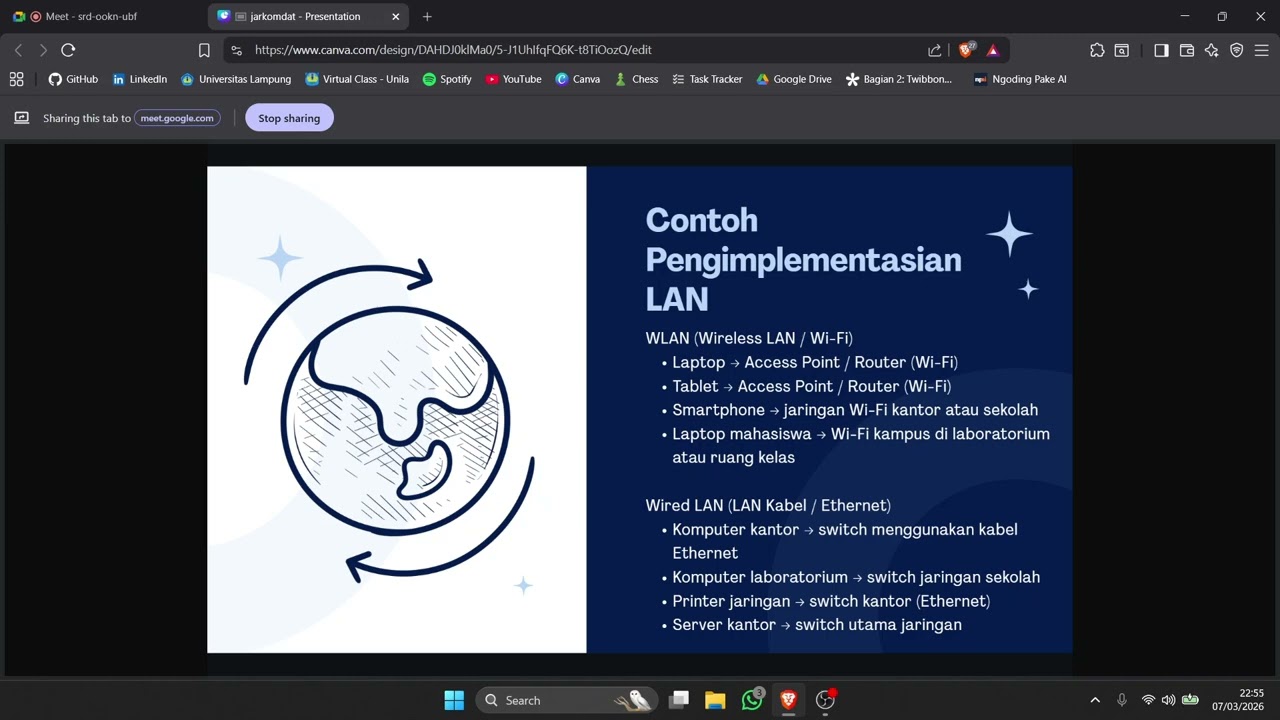Screen dimensions: 1280x720
Task: Show hidden system tray icons
Action: pyautogui.click(x=1095, y=700)
